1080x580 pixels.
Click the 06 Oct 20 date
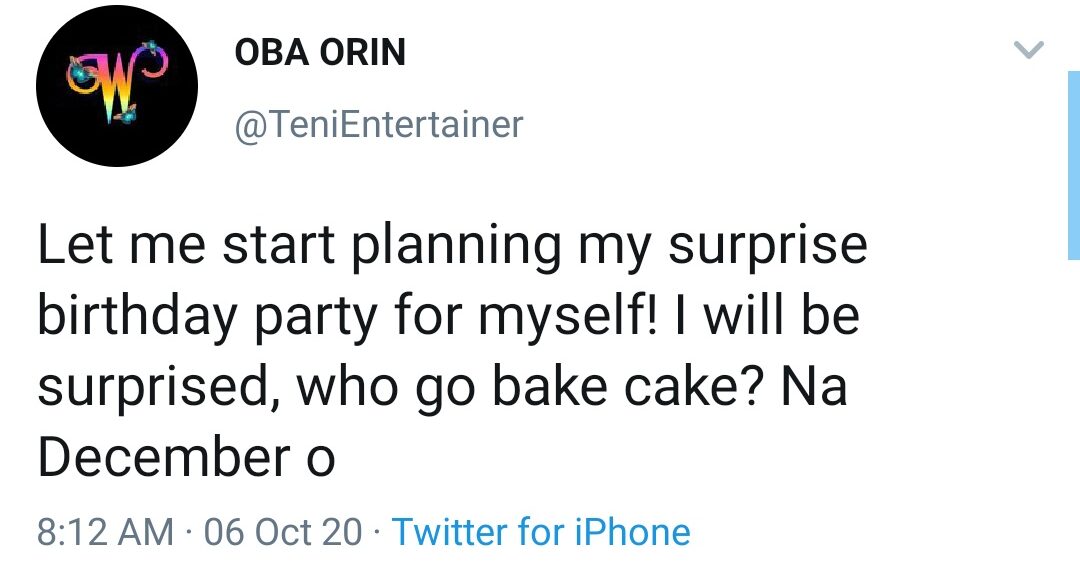[x=282, y=532]
